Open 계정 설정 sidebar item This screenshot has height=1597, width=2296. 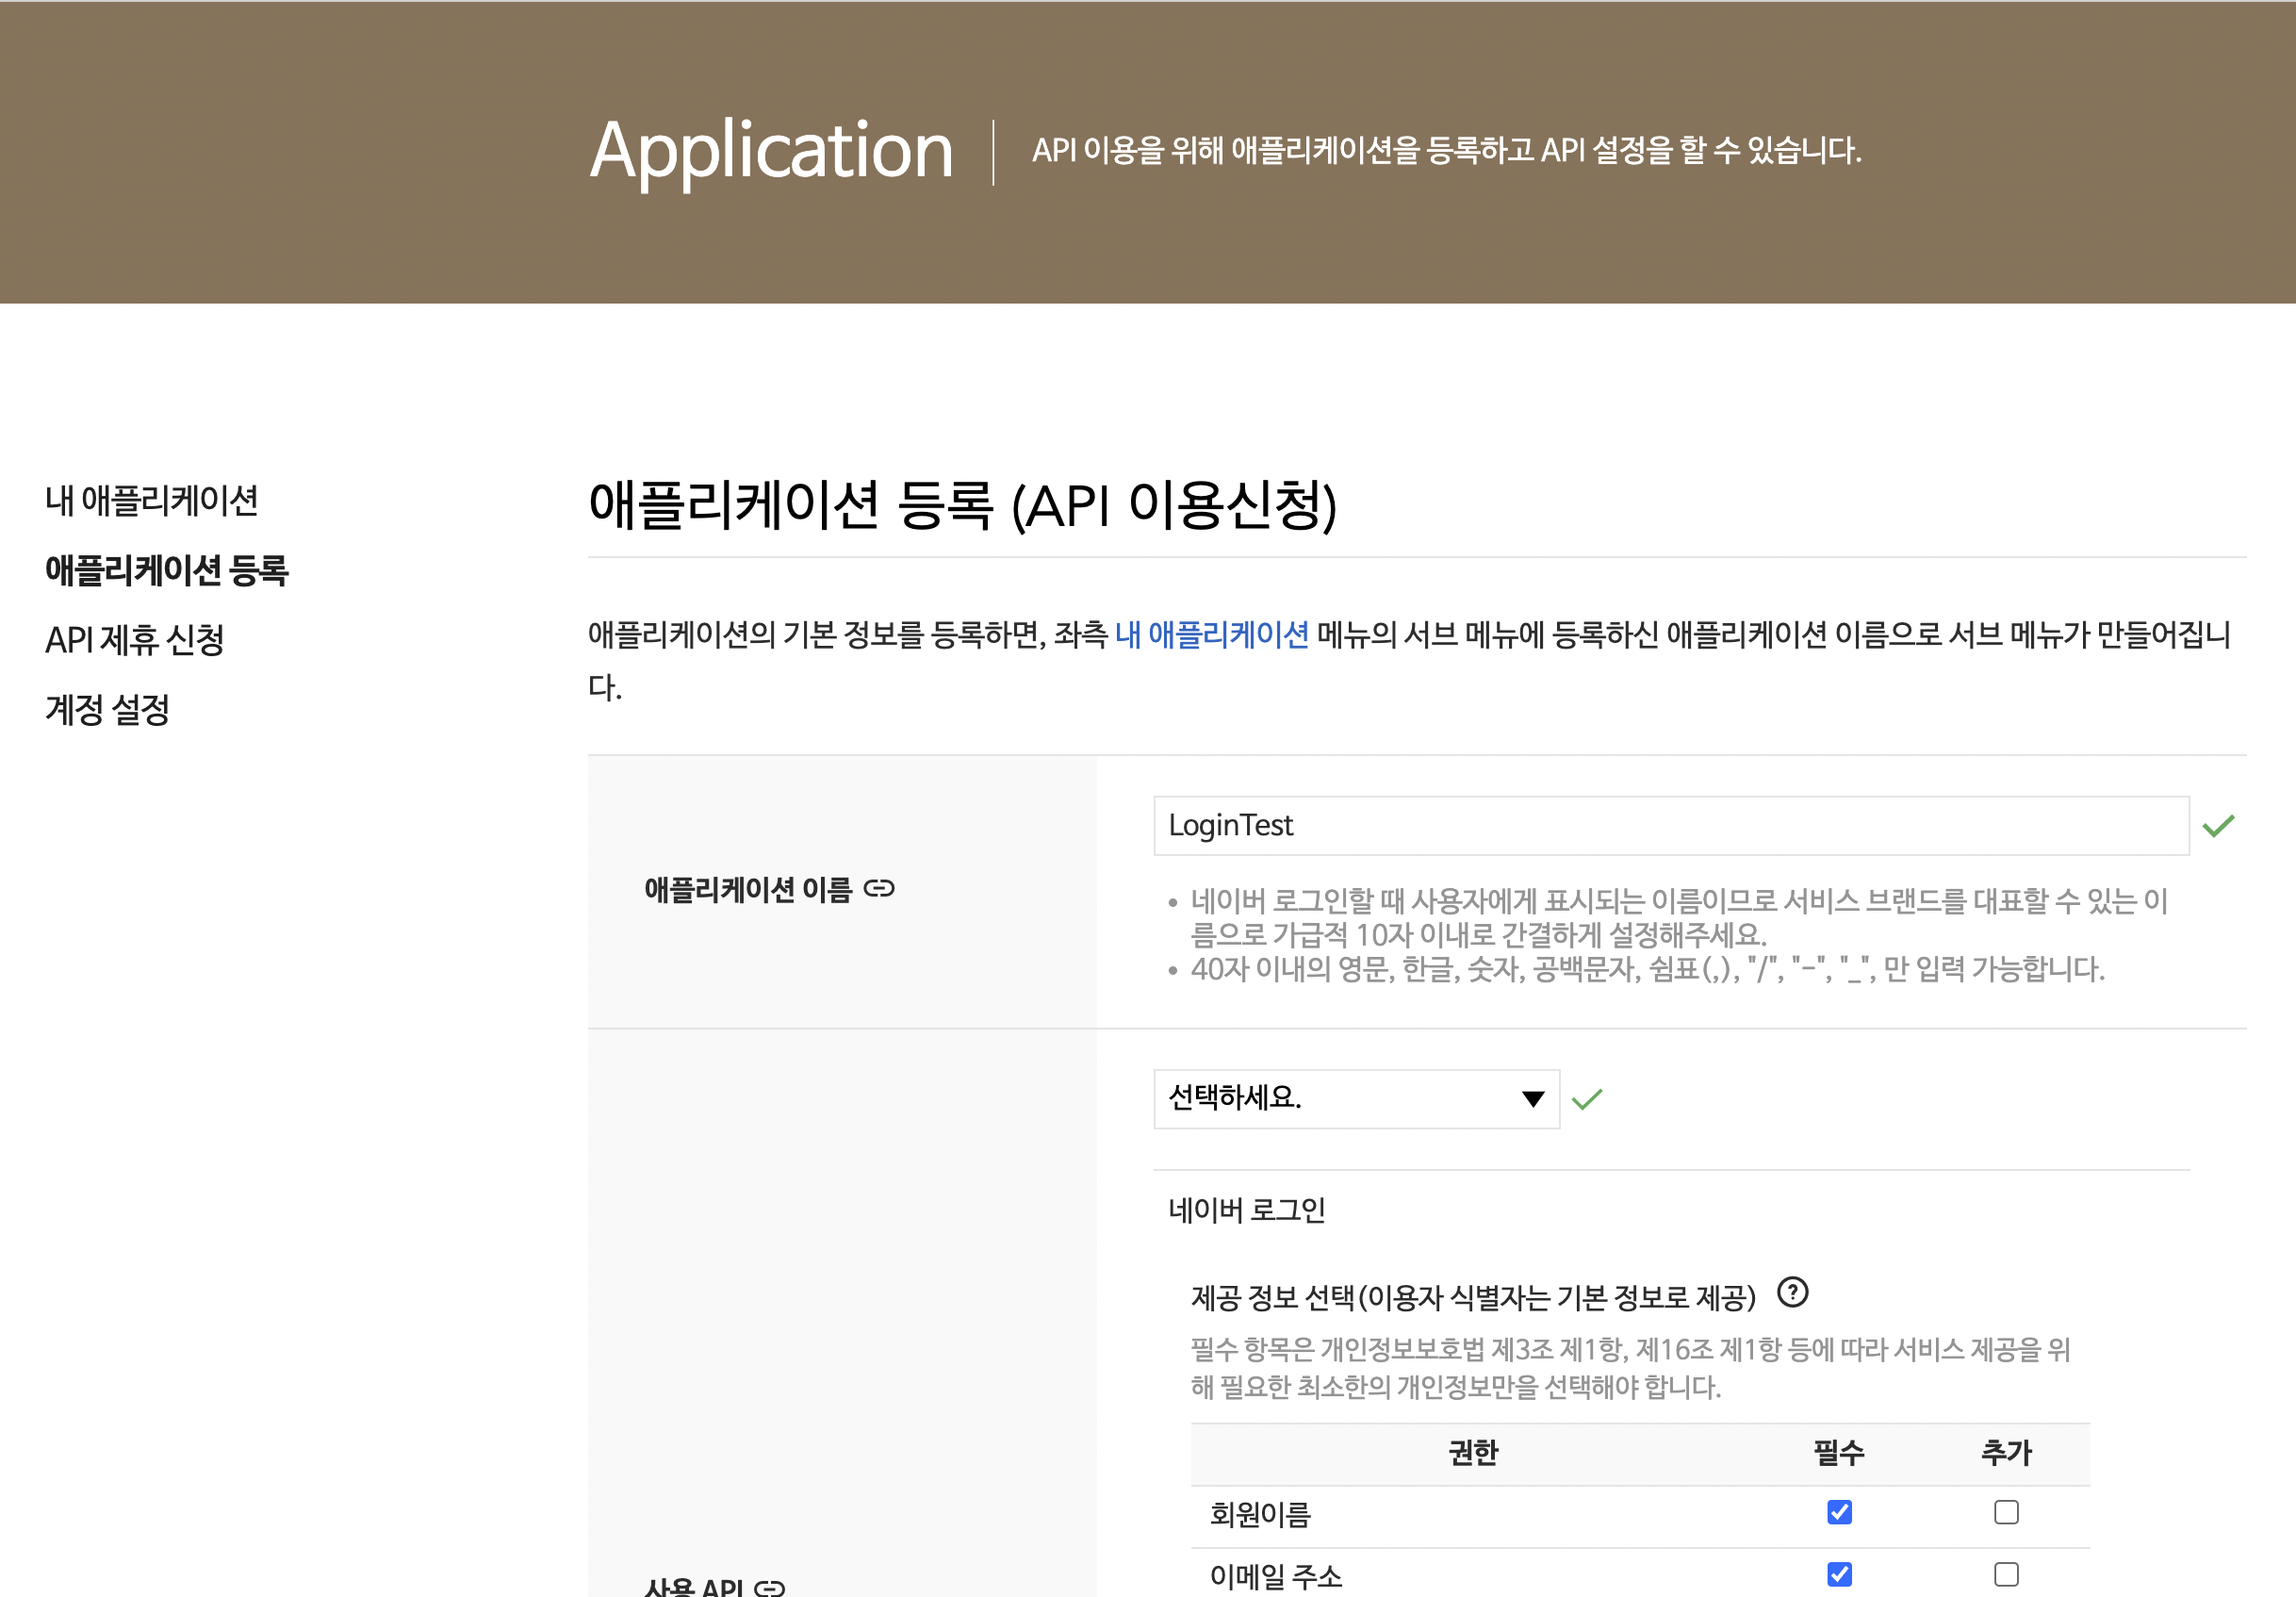tap(108, 710)
